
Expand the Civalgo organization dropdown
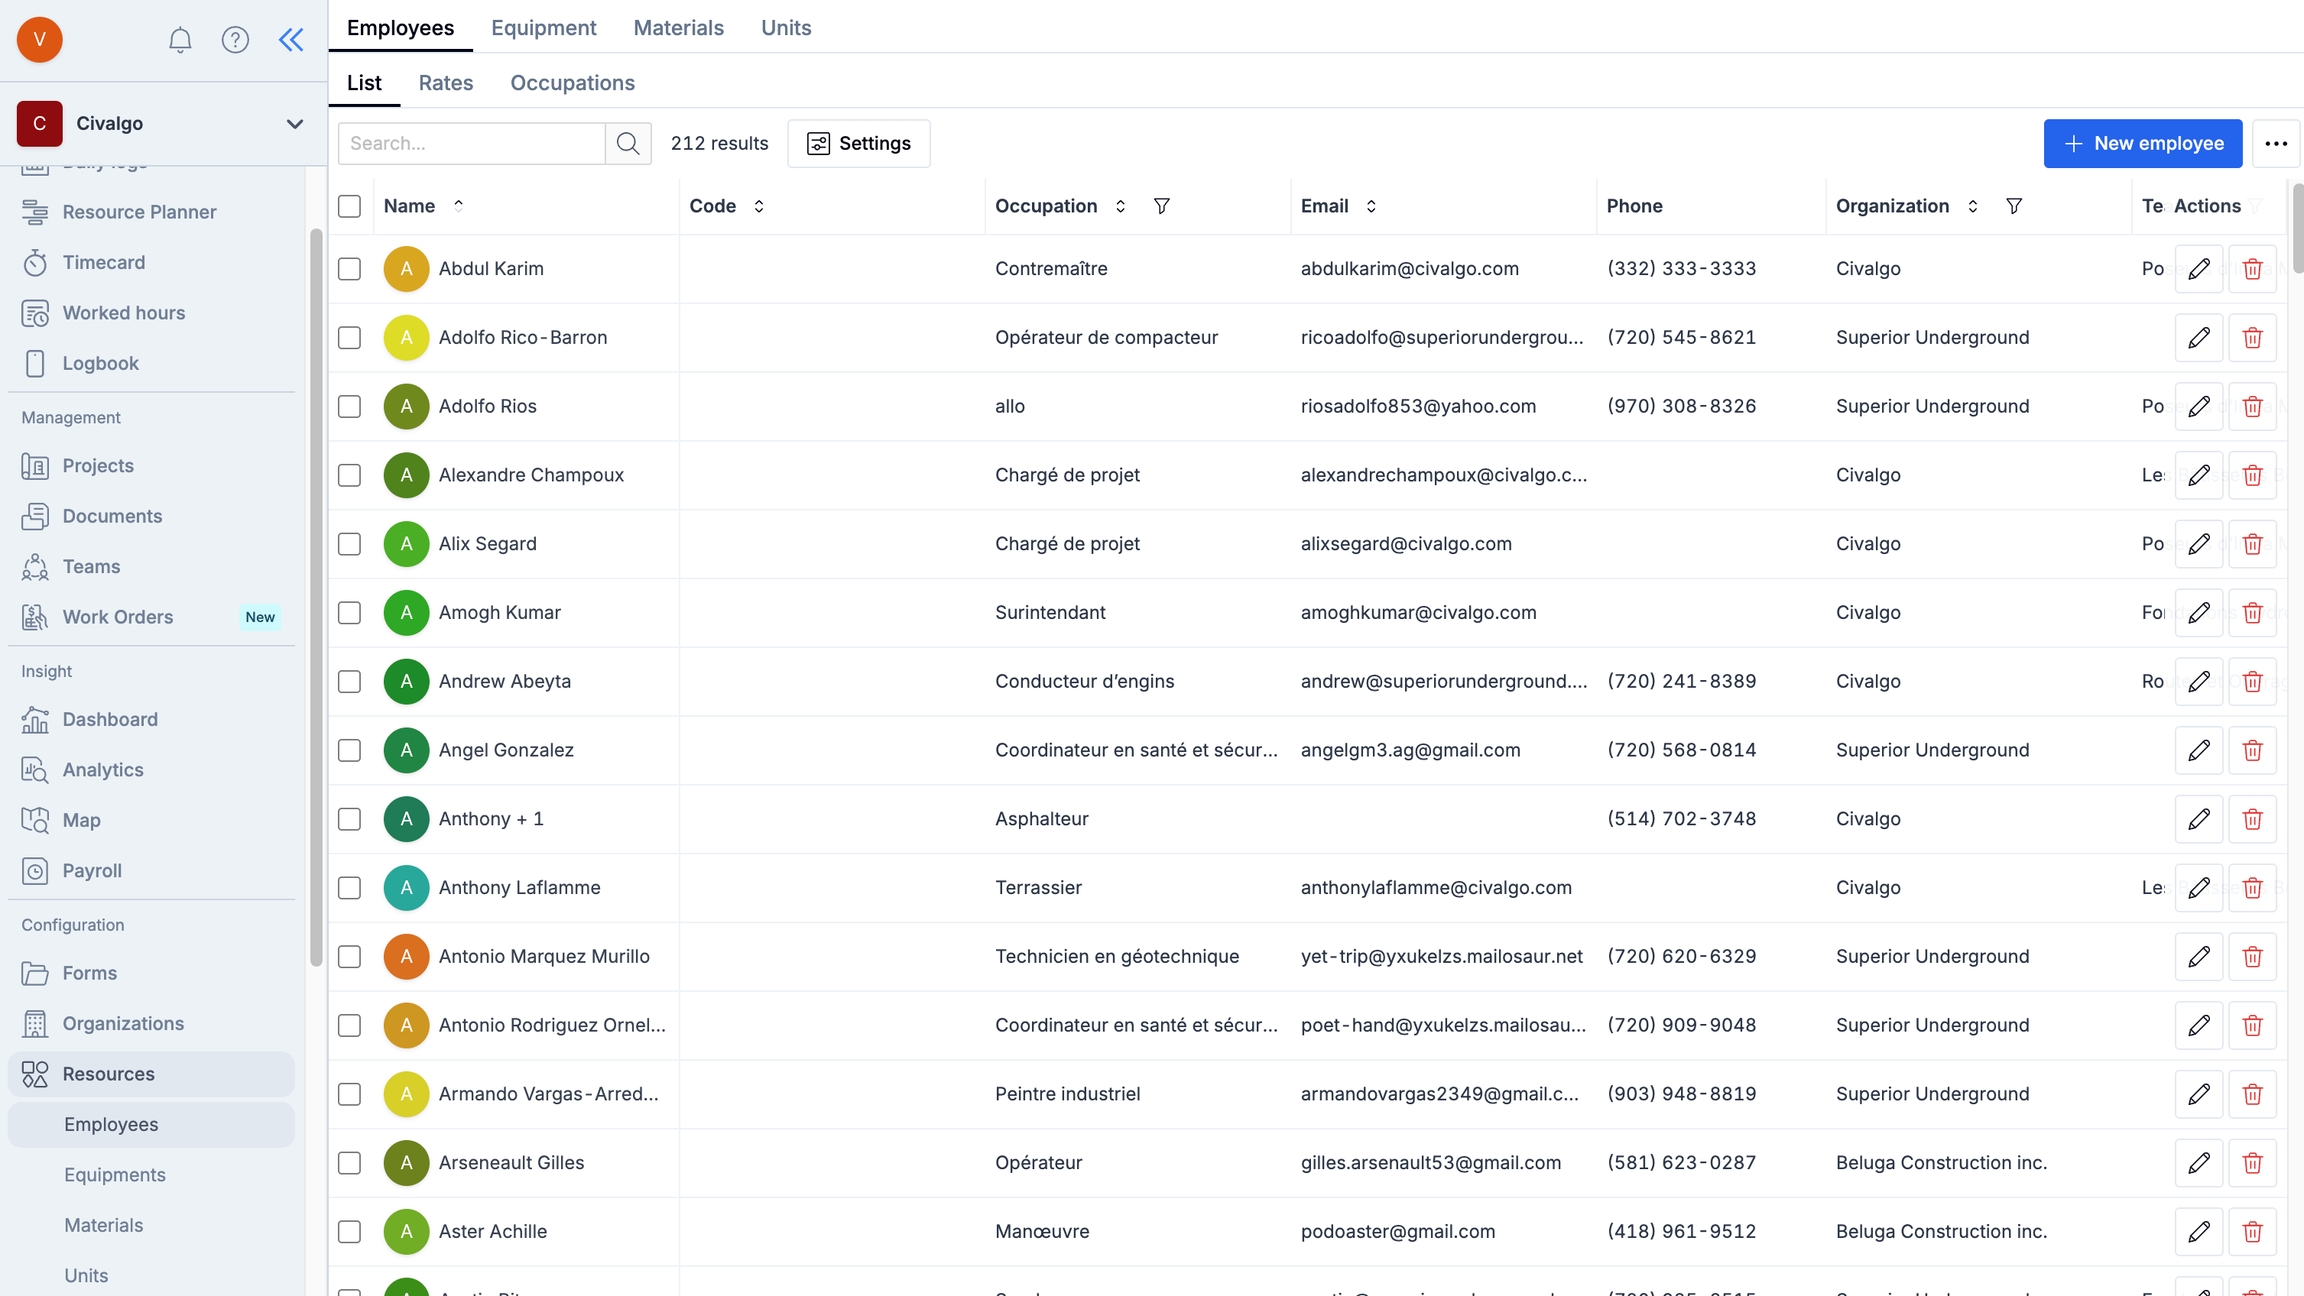[294, 124]
